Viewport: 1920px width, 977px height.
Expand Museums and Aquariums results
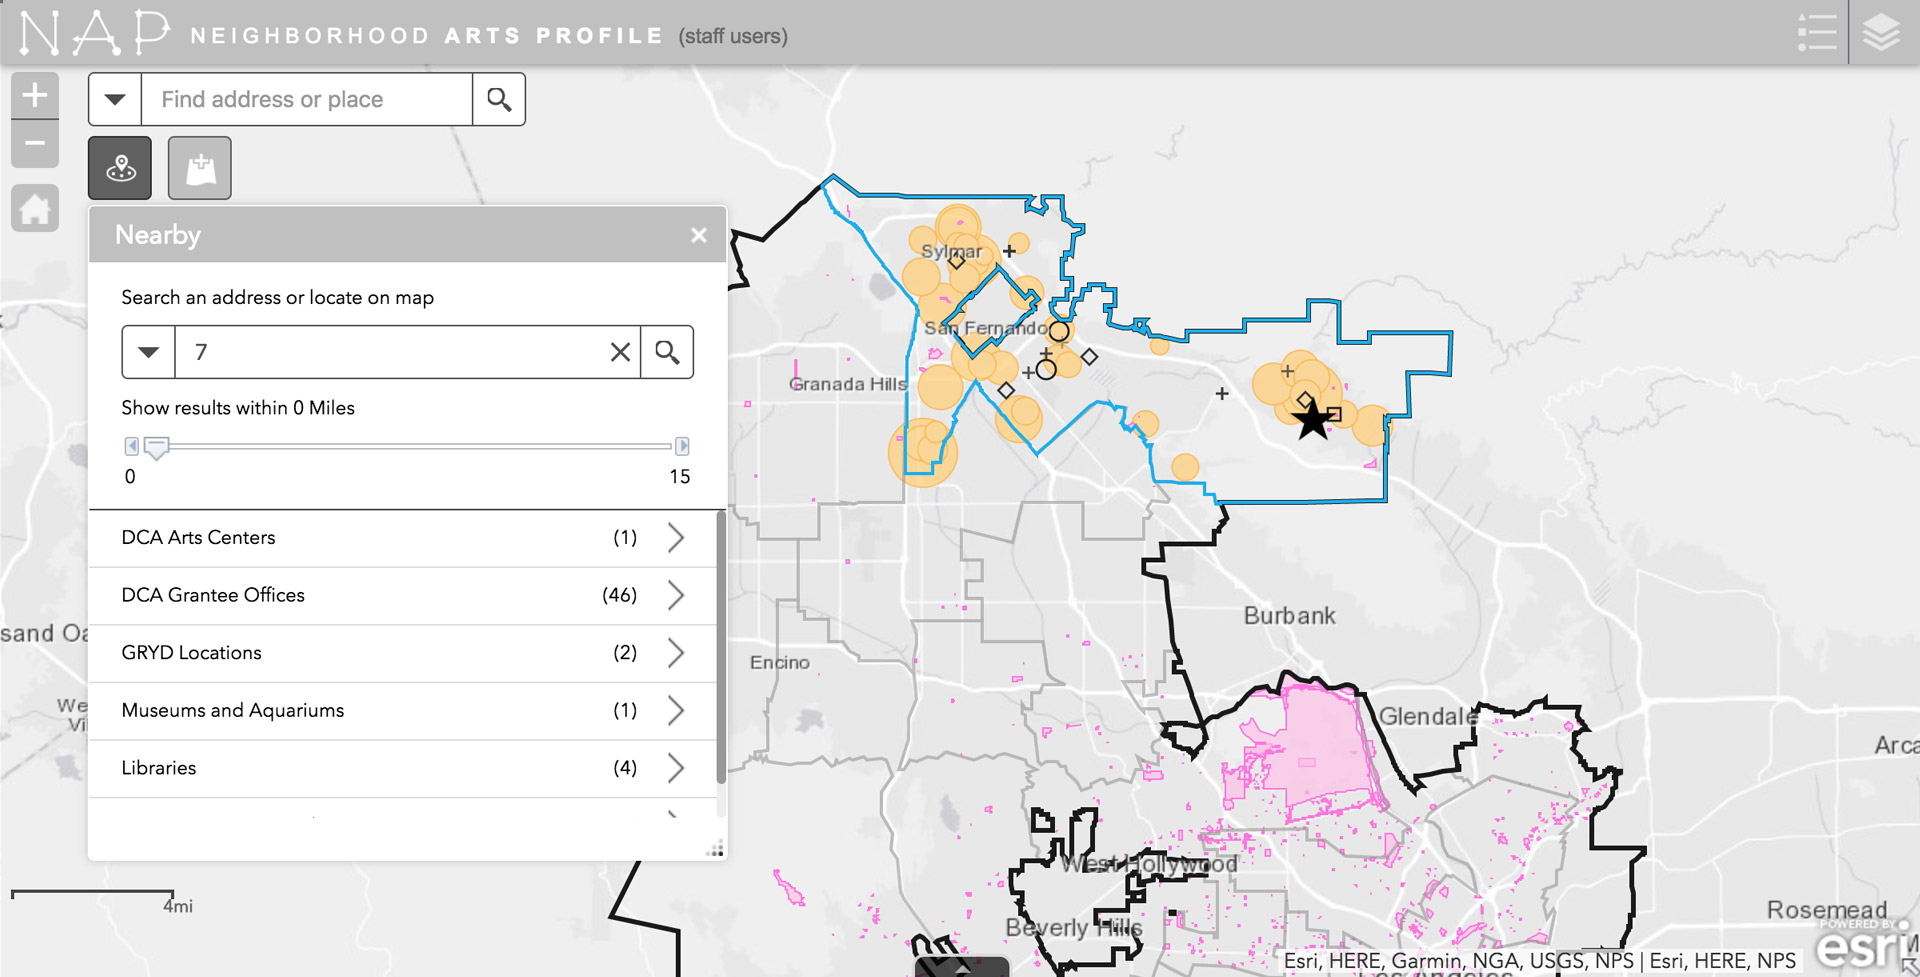(x=403, y=711)
